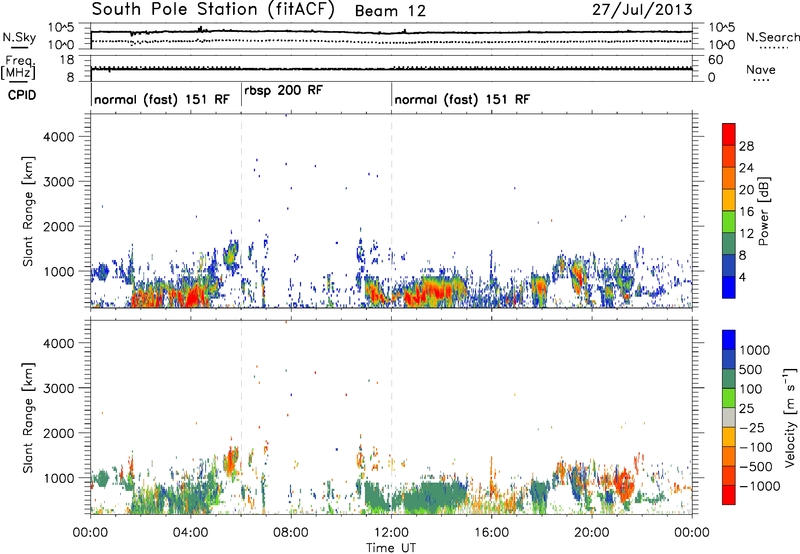
Task: Click the "16:00" time tick label
Action: pyautogui.click(x=491, y=533)
